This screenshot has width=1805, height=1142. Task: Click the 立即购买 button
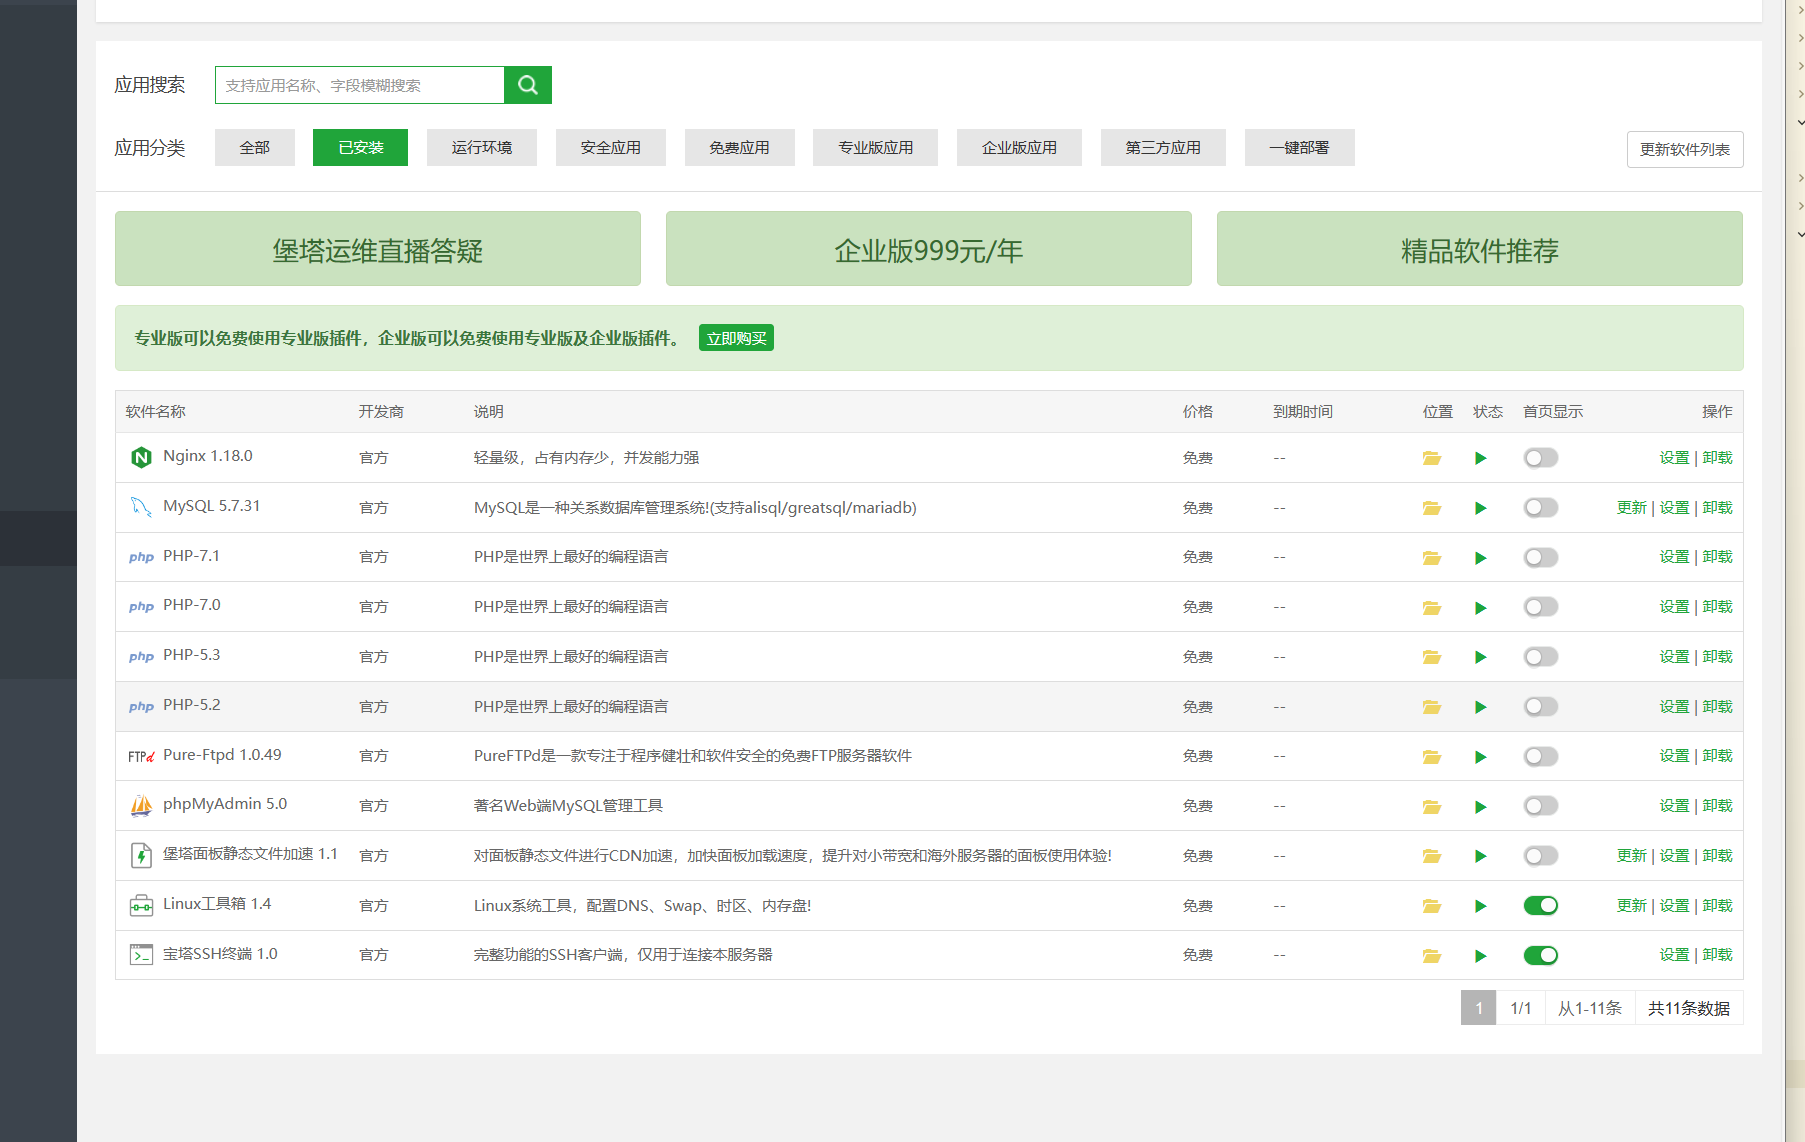pyautogui.click(x=737, y=339)
